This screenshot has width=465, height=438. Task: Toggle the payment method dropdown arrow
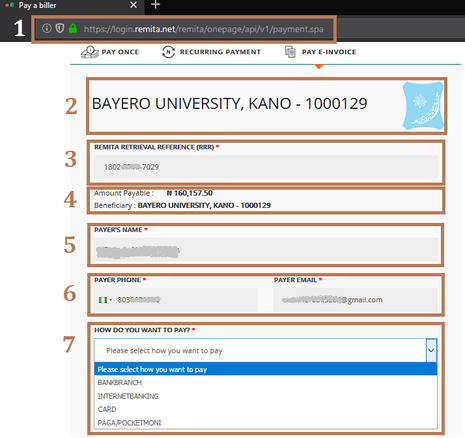431,350
